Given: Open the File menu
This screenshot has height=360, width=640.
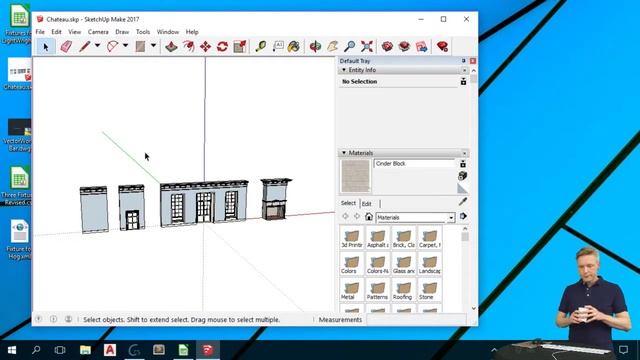Looking at the screenshot, I should 40,32.
